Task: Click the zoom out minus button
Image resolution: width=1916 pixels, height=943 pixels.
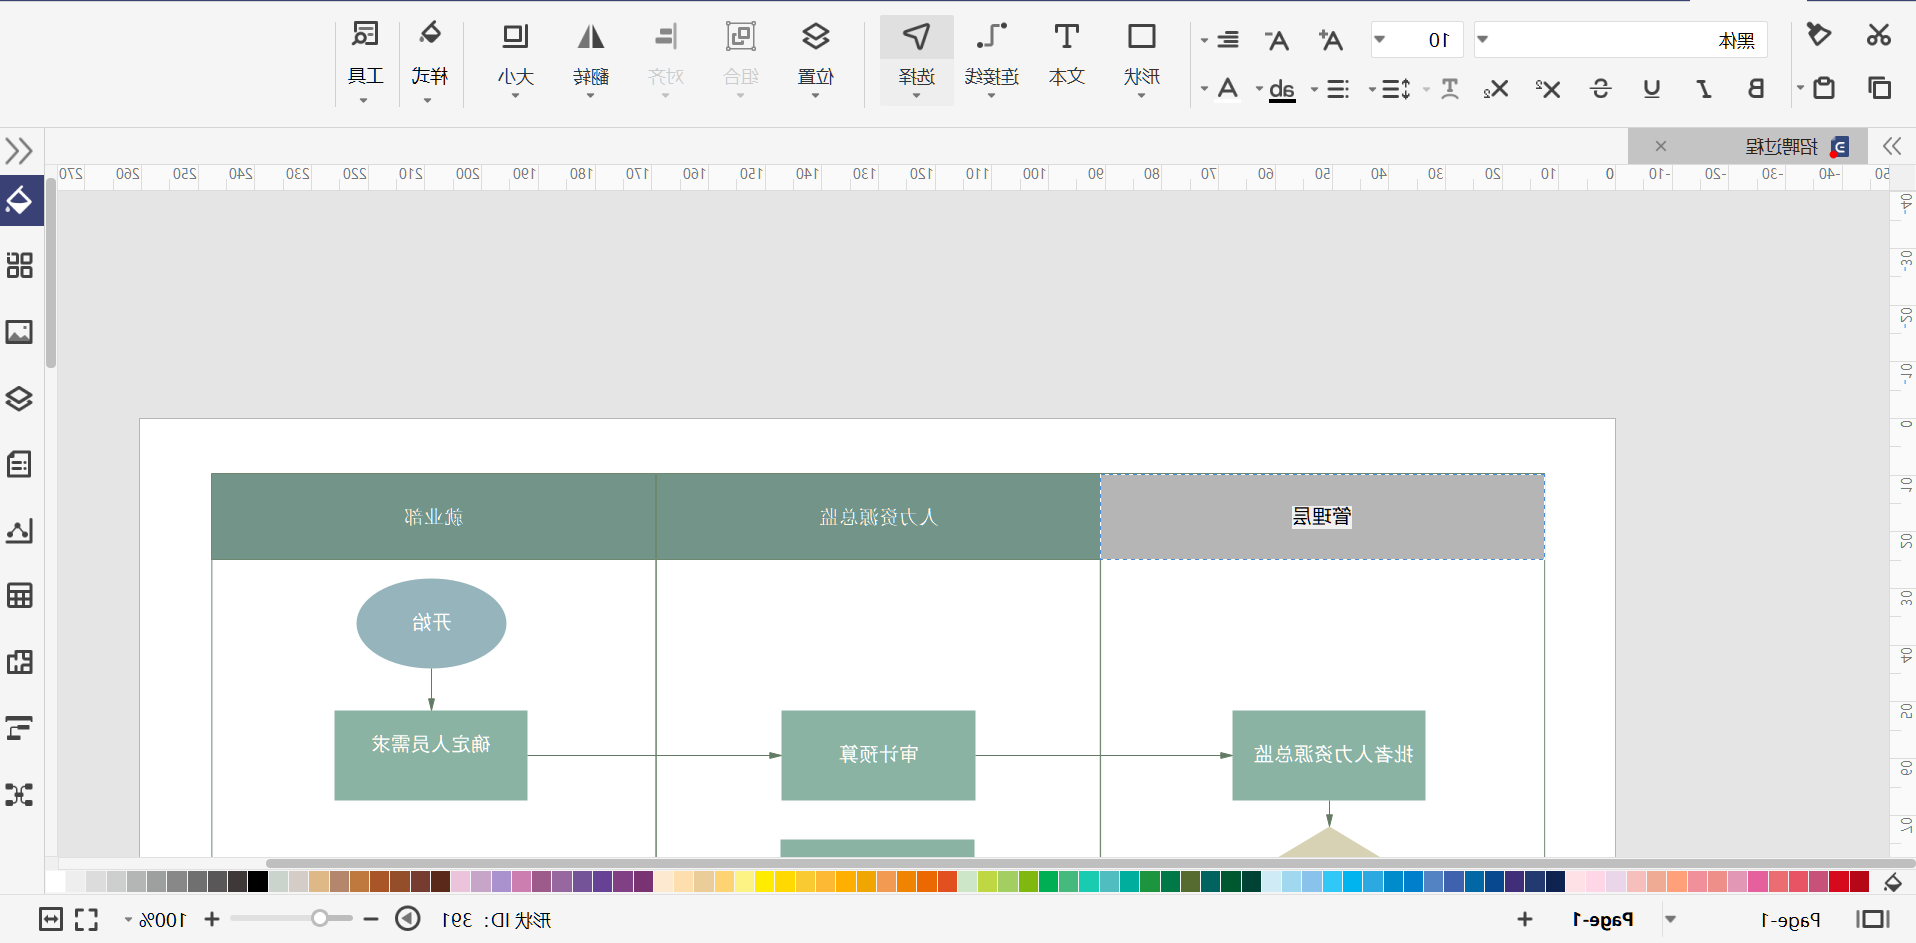Action: tap(371, 919)
